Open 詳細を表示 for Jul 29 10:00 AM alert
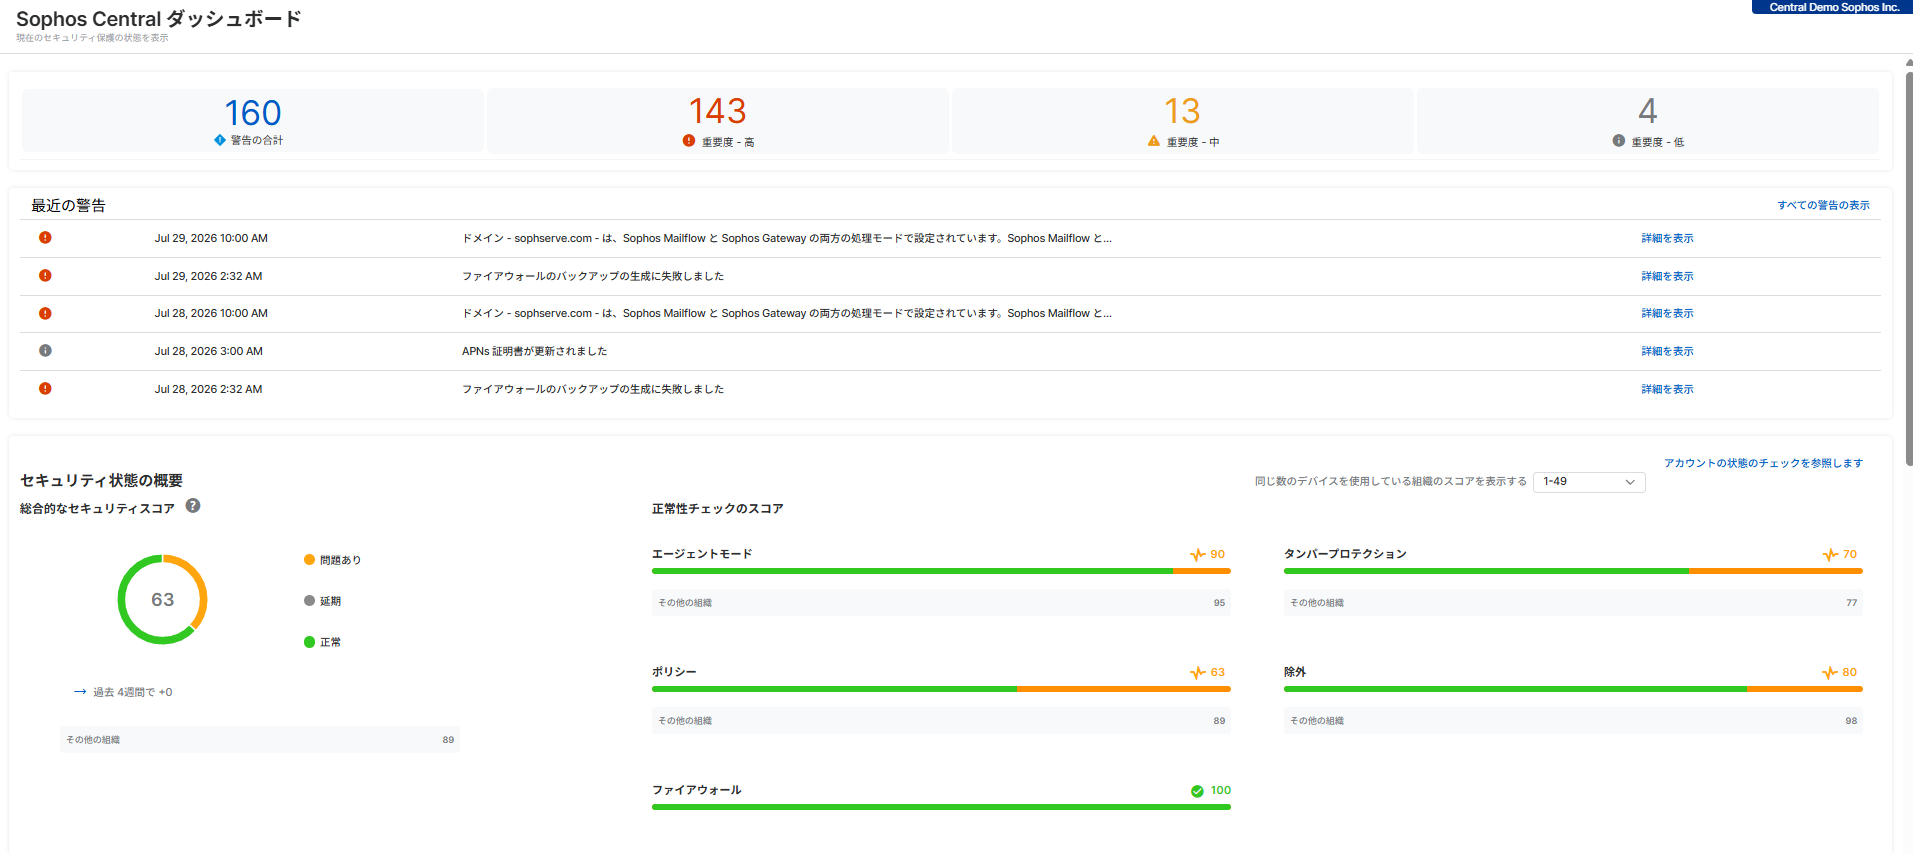 [x=1667, y=238]
